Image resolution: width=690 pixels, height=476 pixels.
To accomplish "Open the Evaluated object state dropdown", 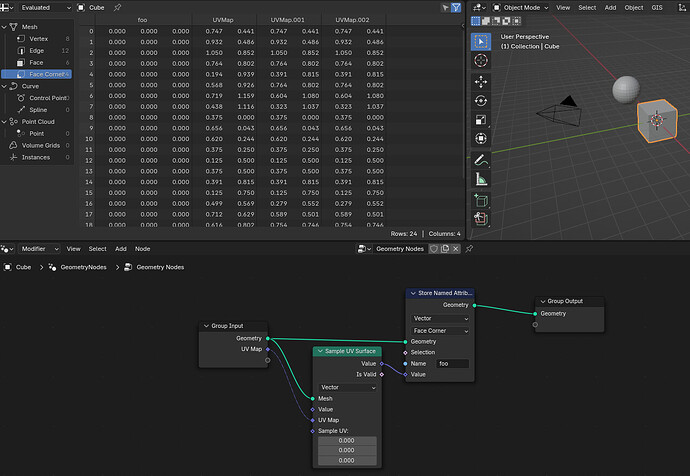I will pyautogui.click(x=44, y=7).
